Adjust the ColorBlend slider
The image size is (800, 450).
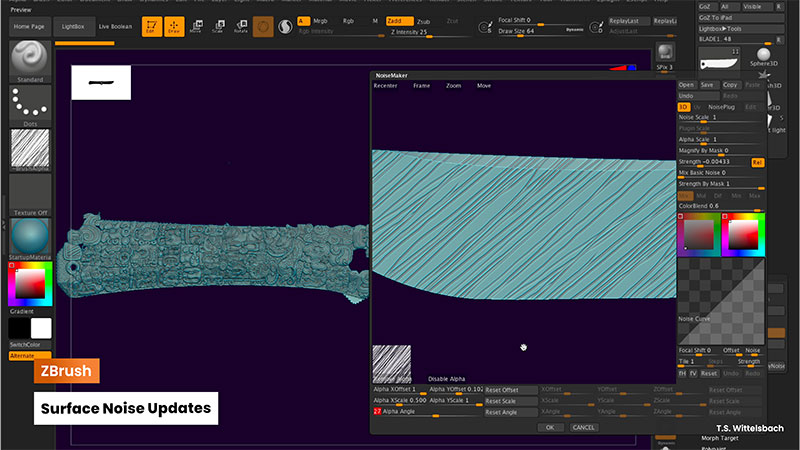[718, 206]
